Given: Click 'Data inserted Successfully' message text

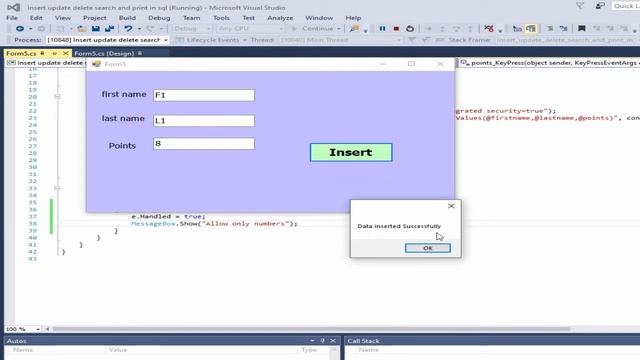Looking at the screenshot, I should [x=399, y=226].
